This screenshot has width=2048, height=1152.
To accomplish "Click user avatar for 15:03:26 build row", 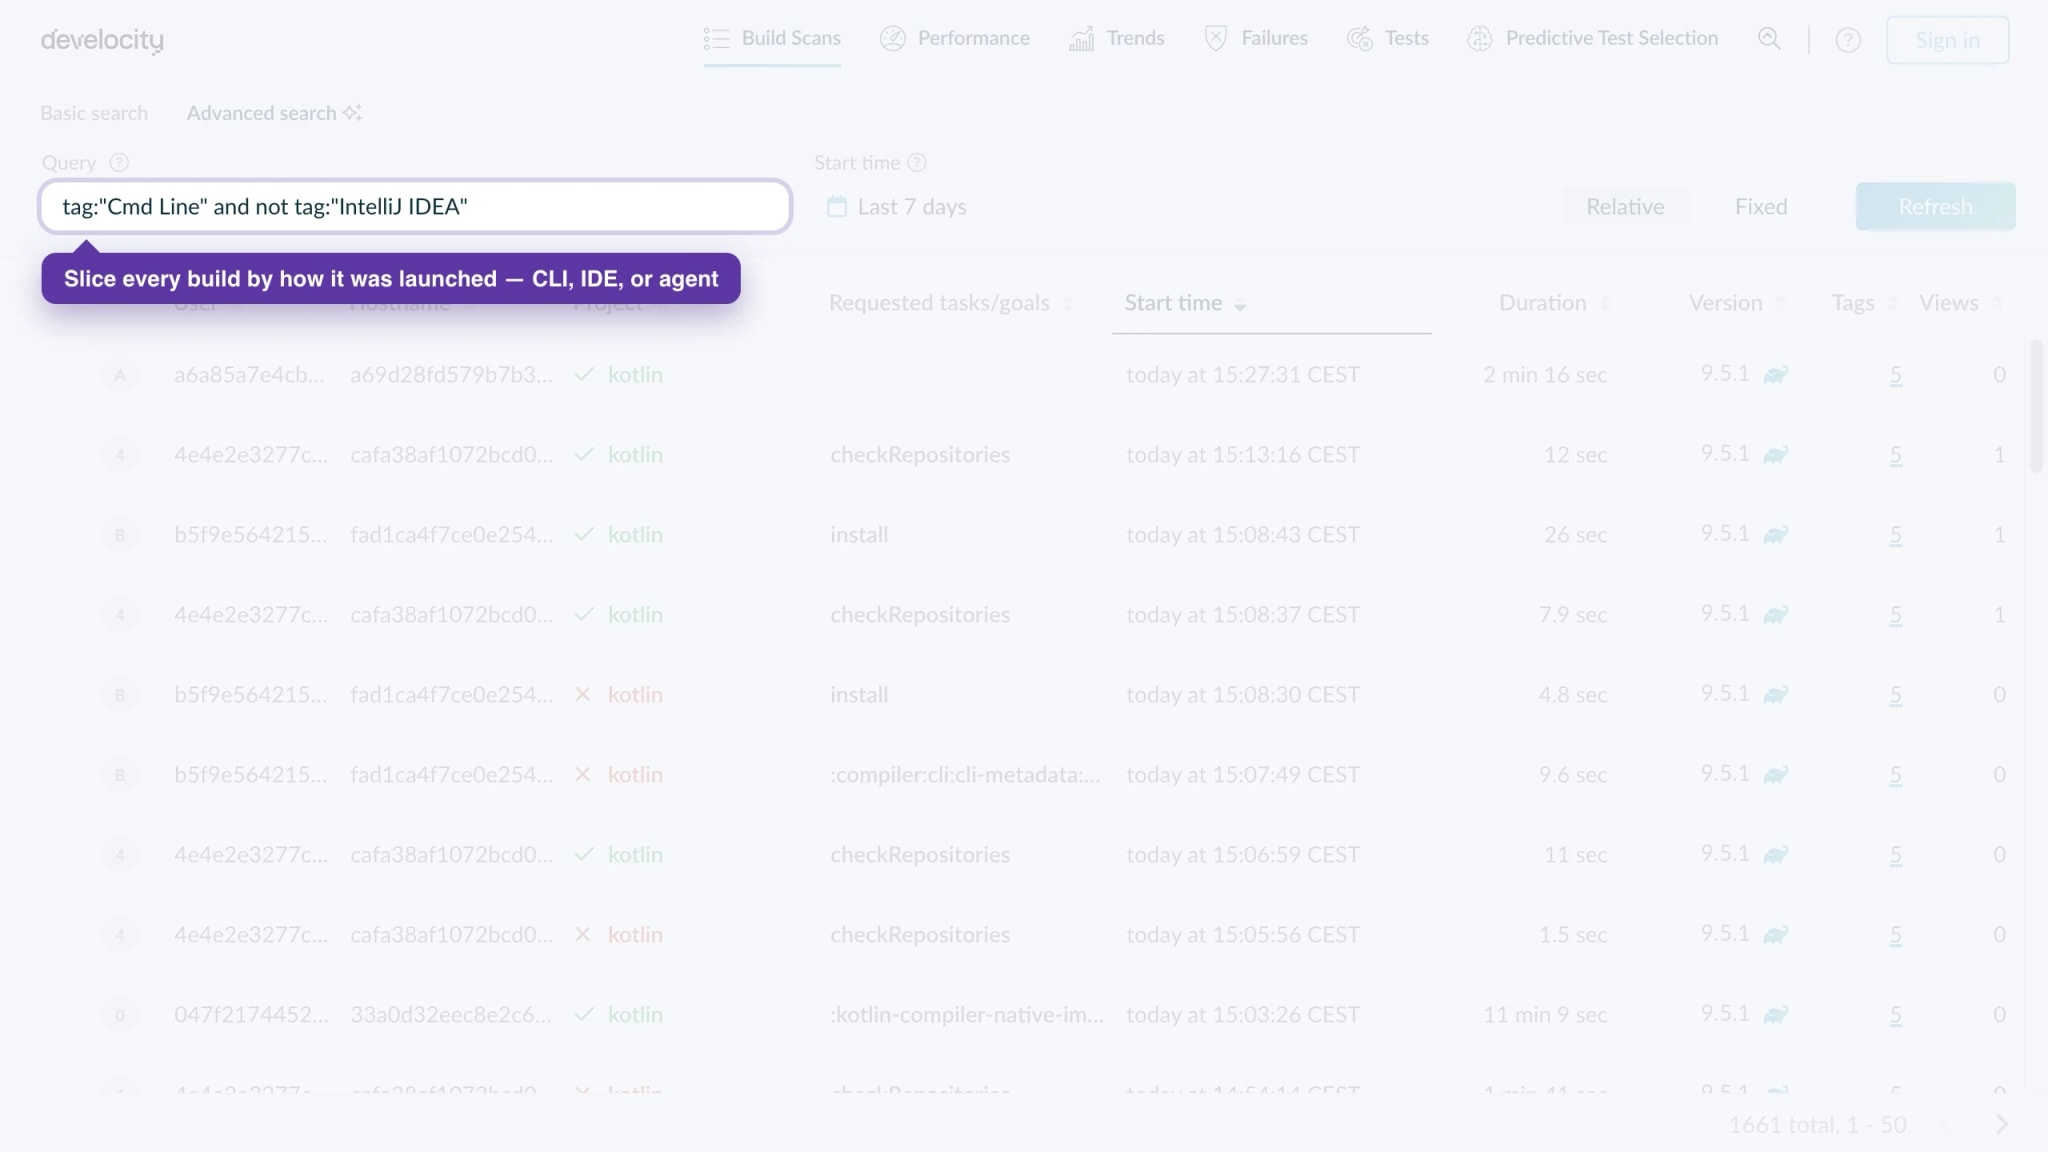I will [x=120, y=1015].
